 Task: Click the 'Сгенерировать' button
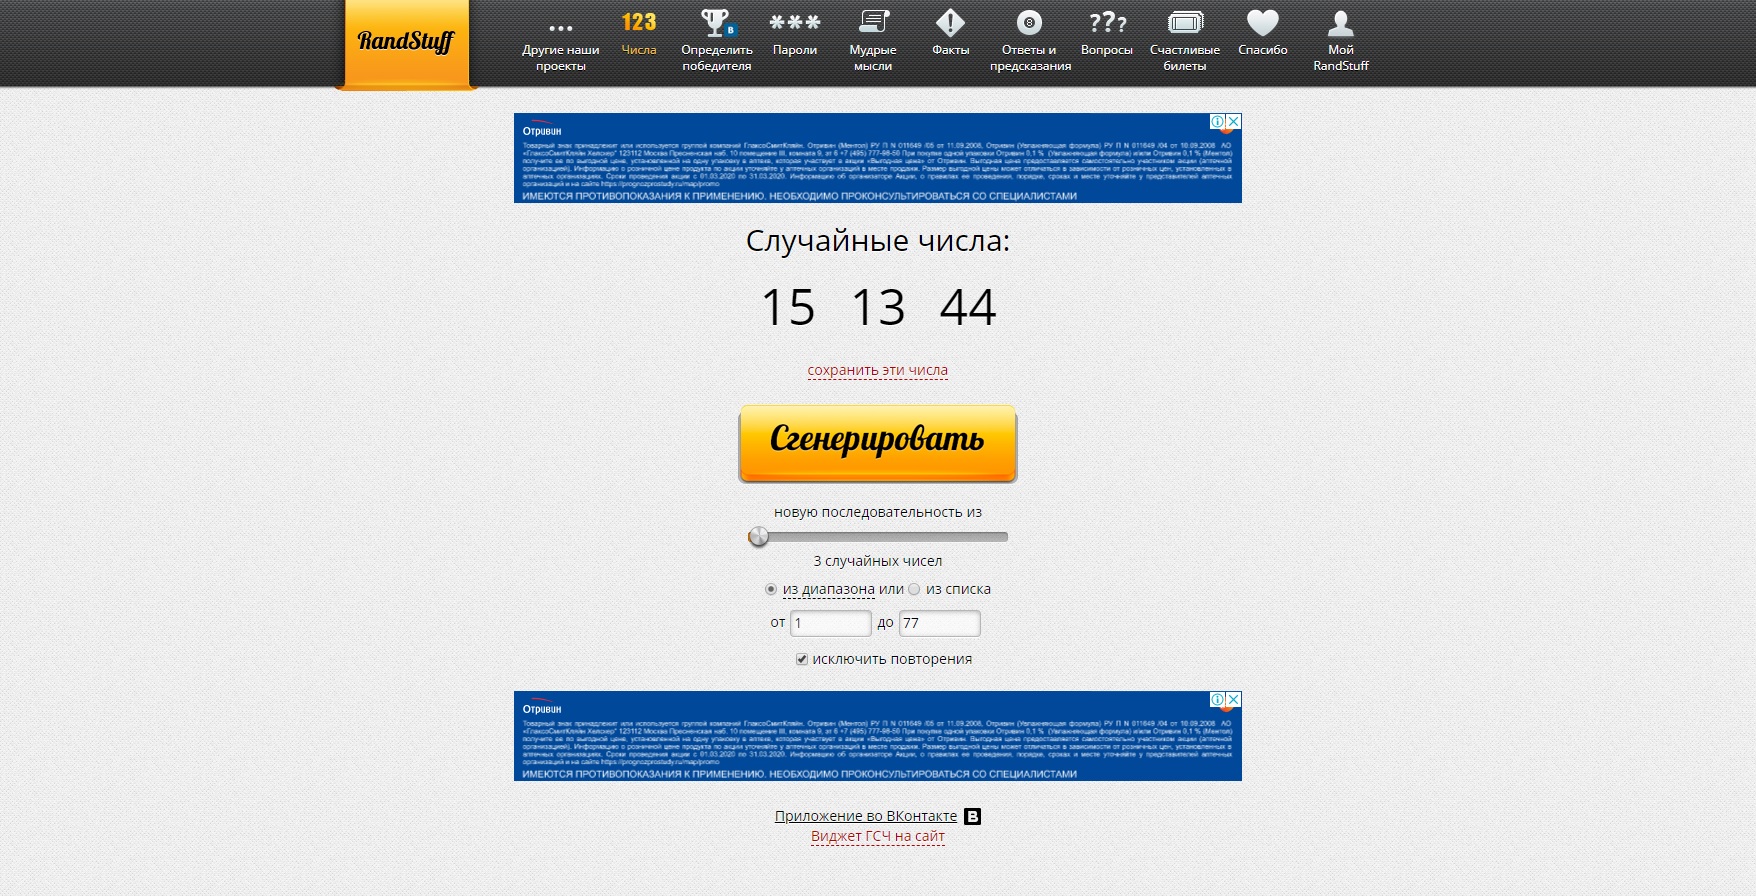(x=878, y=443)
